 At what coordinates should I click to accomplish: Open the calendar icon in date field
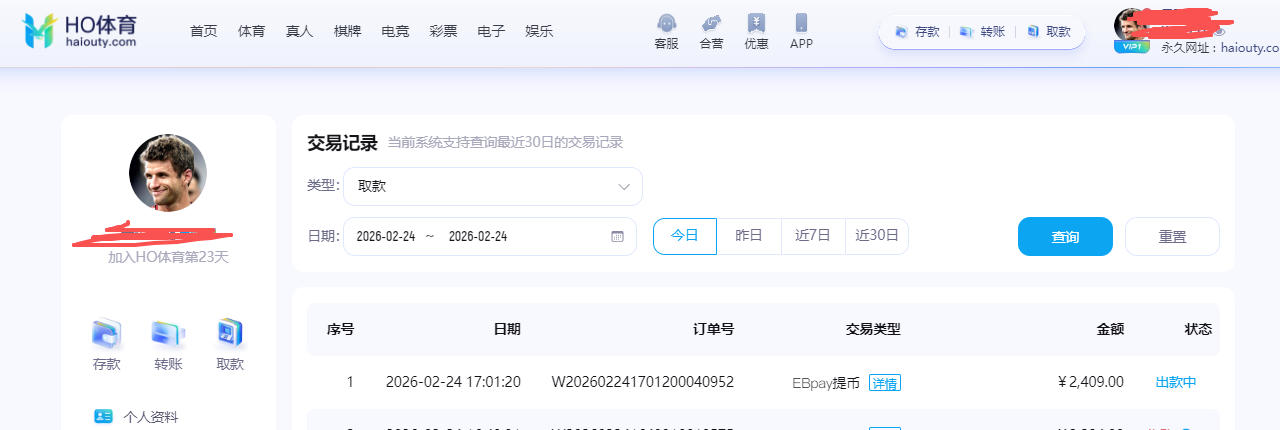pos(617,237)
